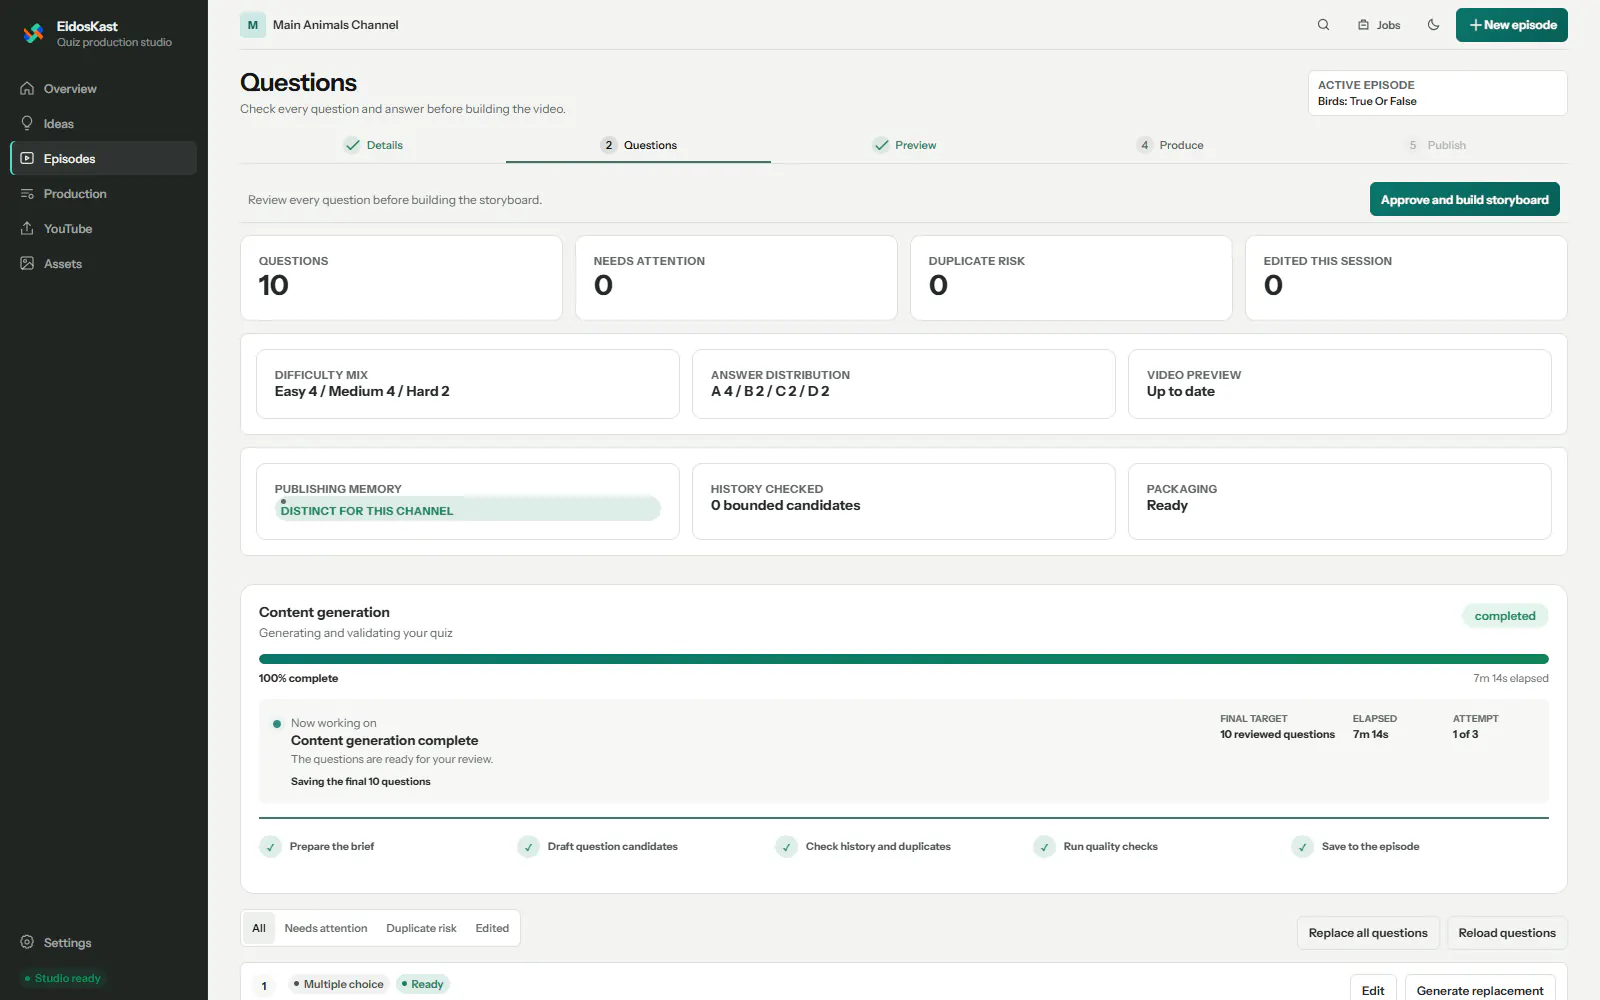The width and height of the screenshot is (1600, 1000).
Task: Click the Ideas lightbulb icon
Action: click(27, 124)
